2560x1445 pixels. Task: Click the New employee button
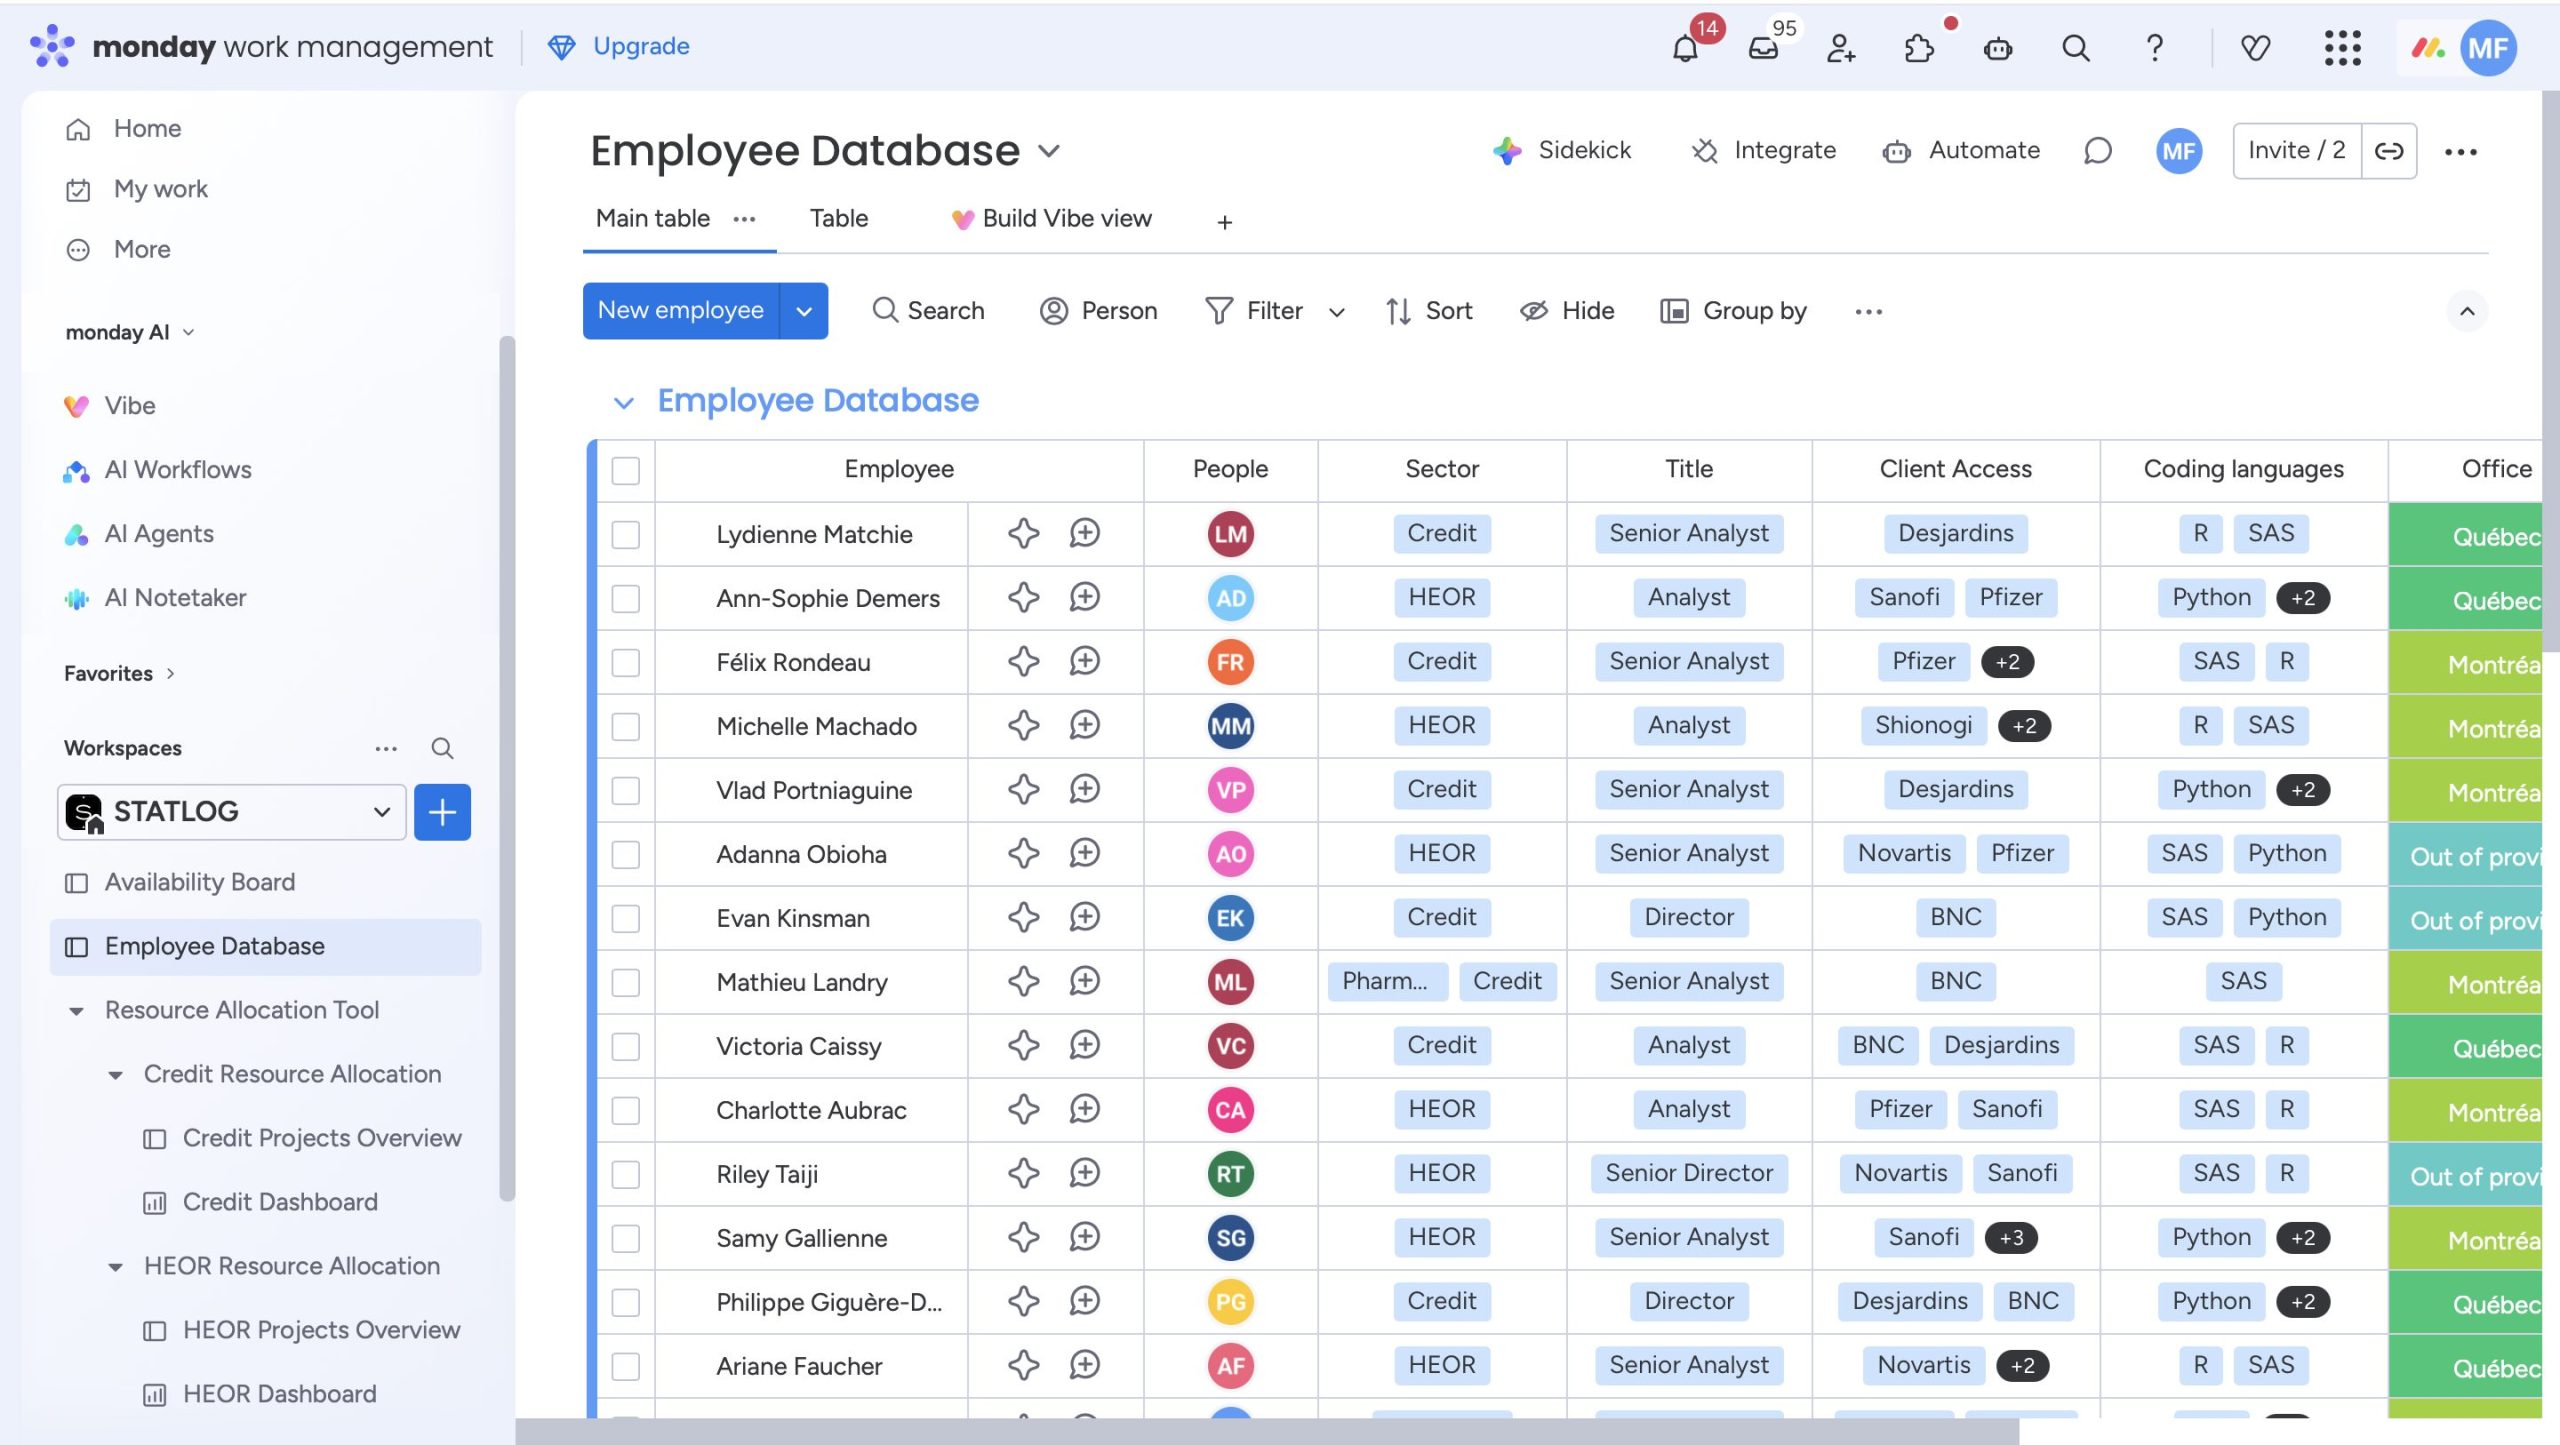tap(681, 311)
